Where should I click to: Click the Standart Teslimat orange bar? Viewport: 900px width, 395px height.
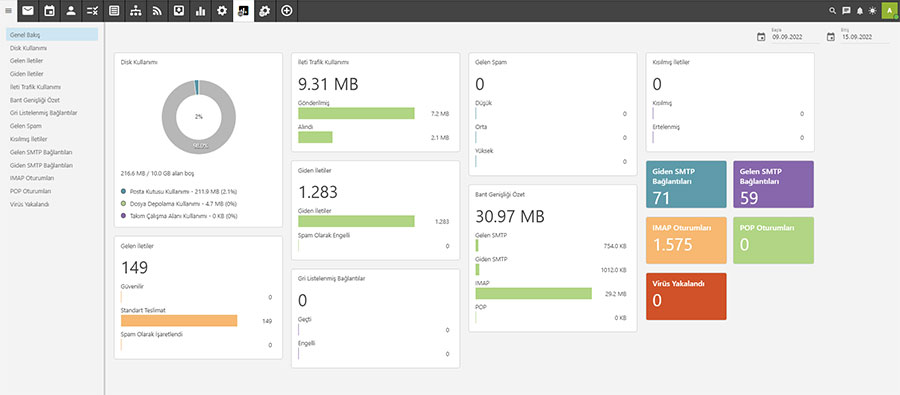tap(179, 321)
